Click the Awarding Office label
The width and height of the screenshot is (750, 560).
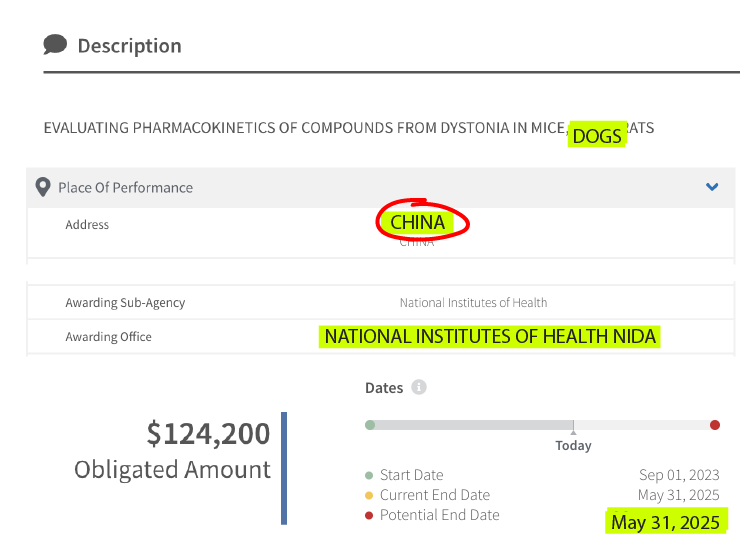tap(108, 337)
